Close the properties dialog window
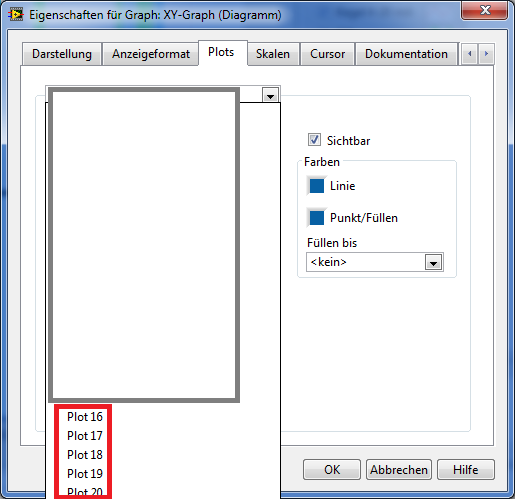515x499 pixels. 485,10
